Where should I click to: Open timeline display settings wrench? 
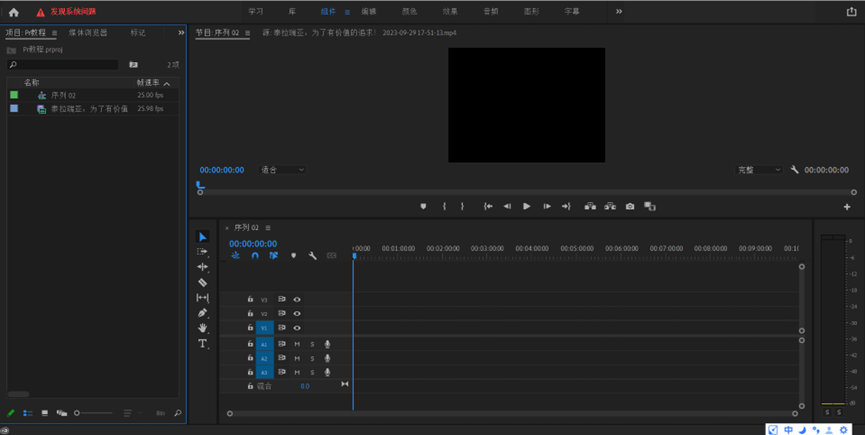click(313, 256)
